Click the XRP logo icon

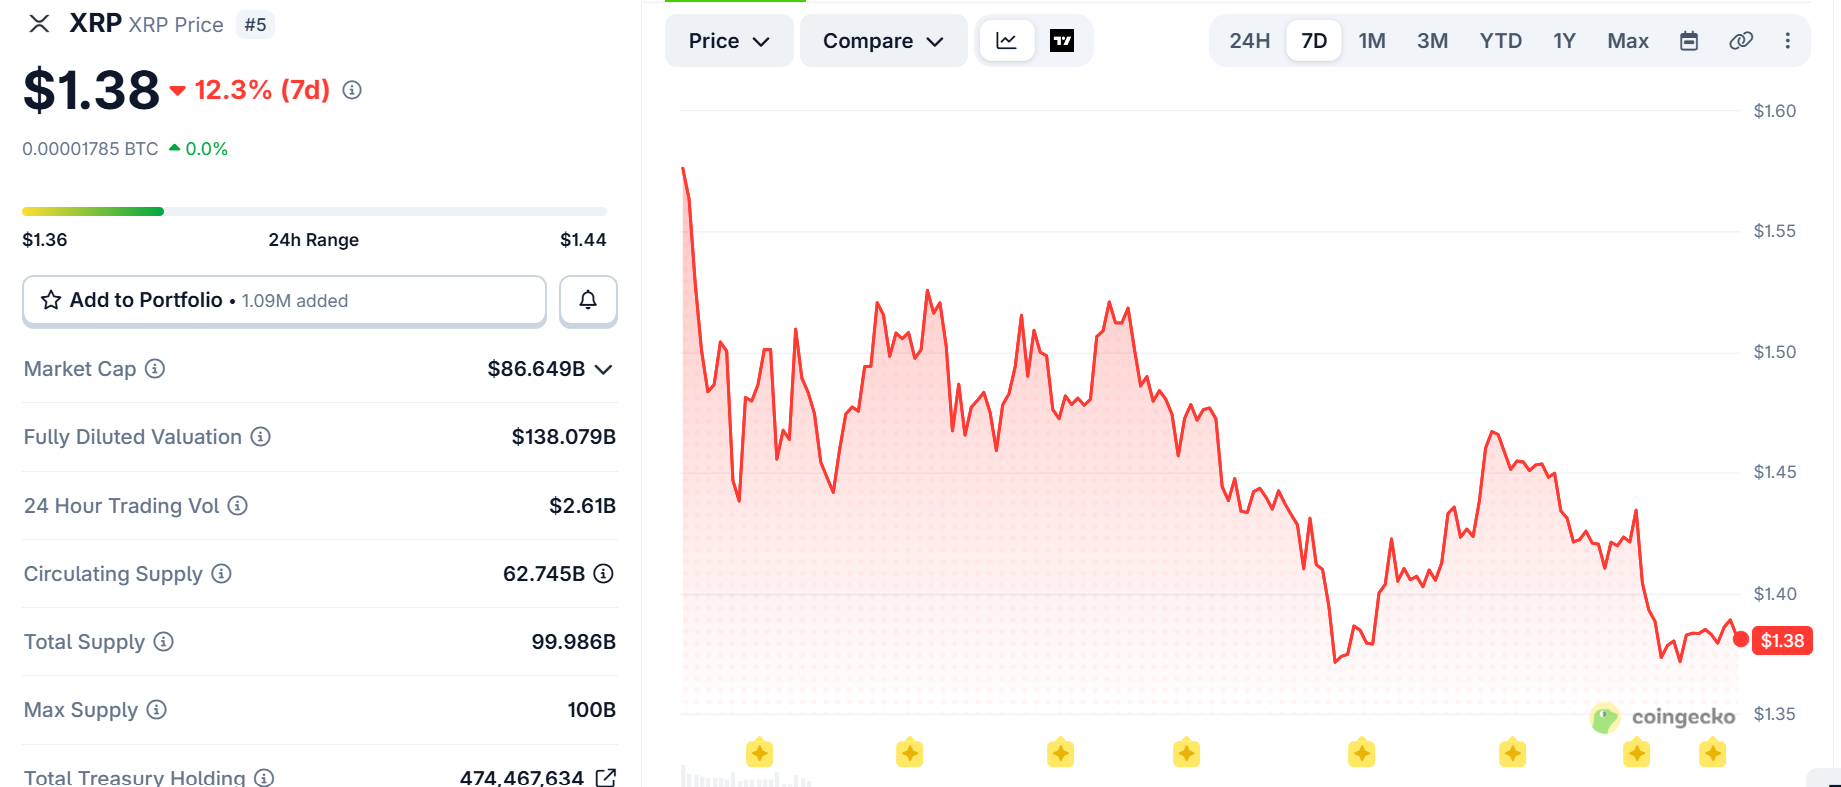tap(39, 24)
